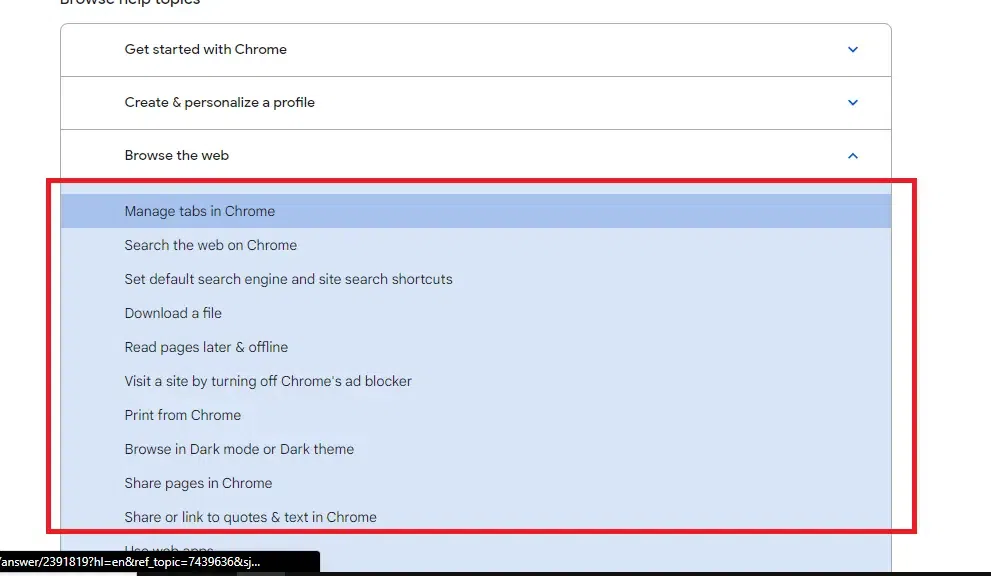Click the upward chevron on Browse the web

[853, 155]
